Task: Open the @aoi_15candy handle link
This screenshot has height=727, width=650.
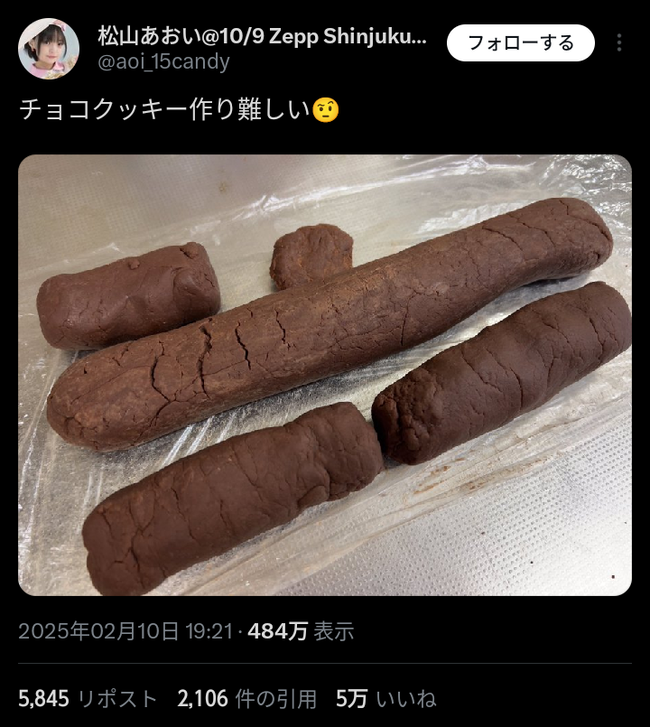Action: pyautogui.click(x=164, y=62)
